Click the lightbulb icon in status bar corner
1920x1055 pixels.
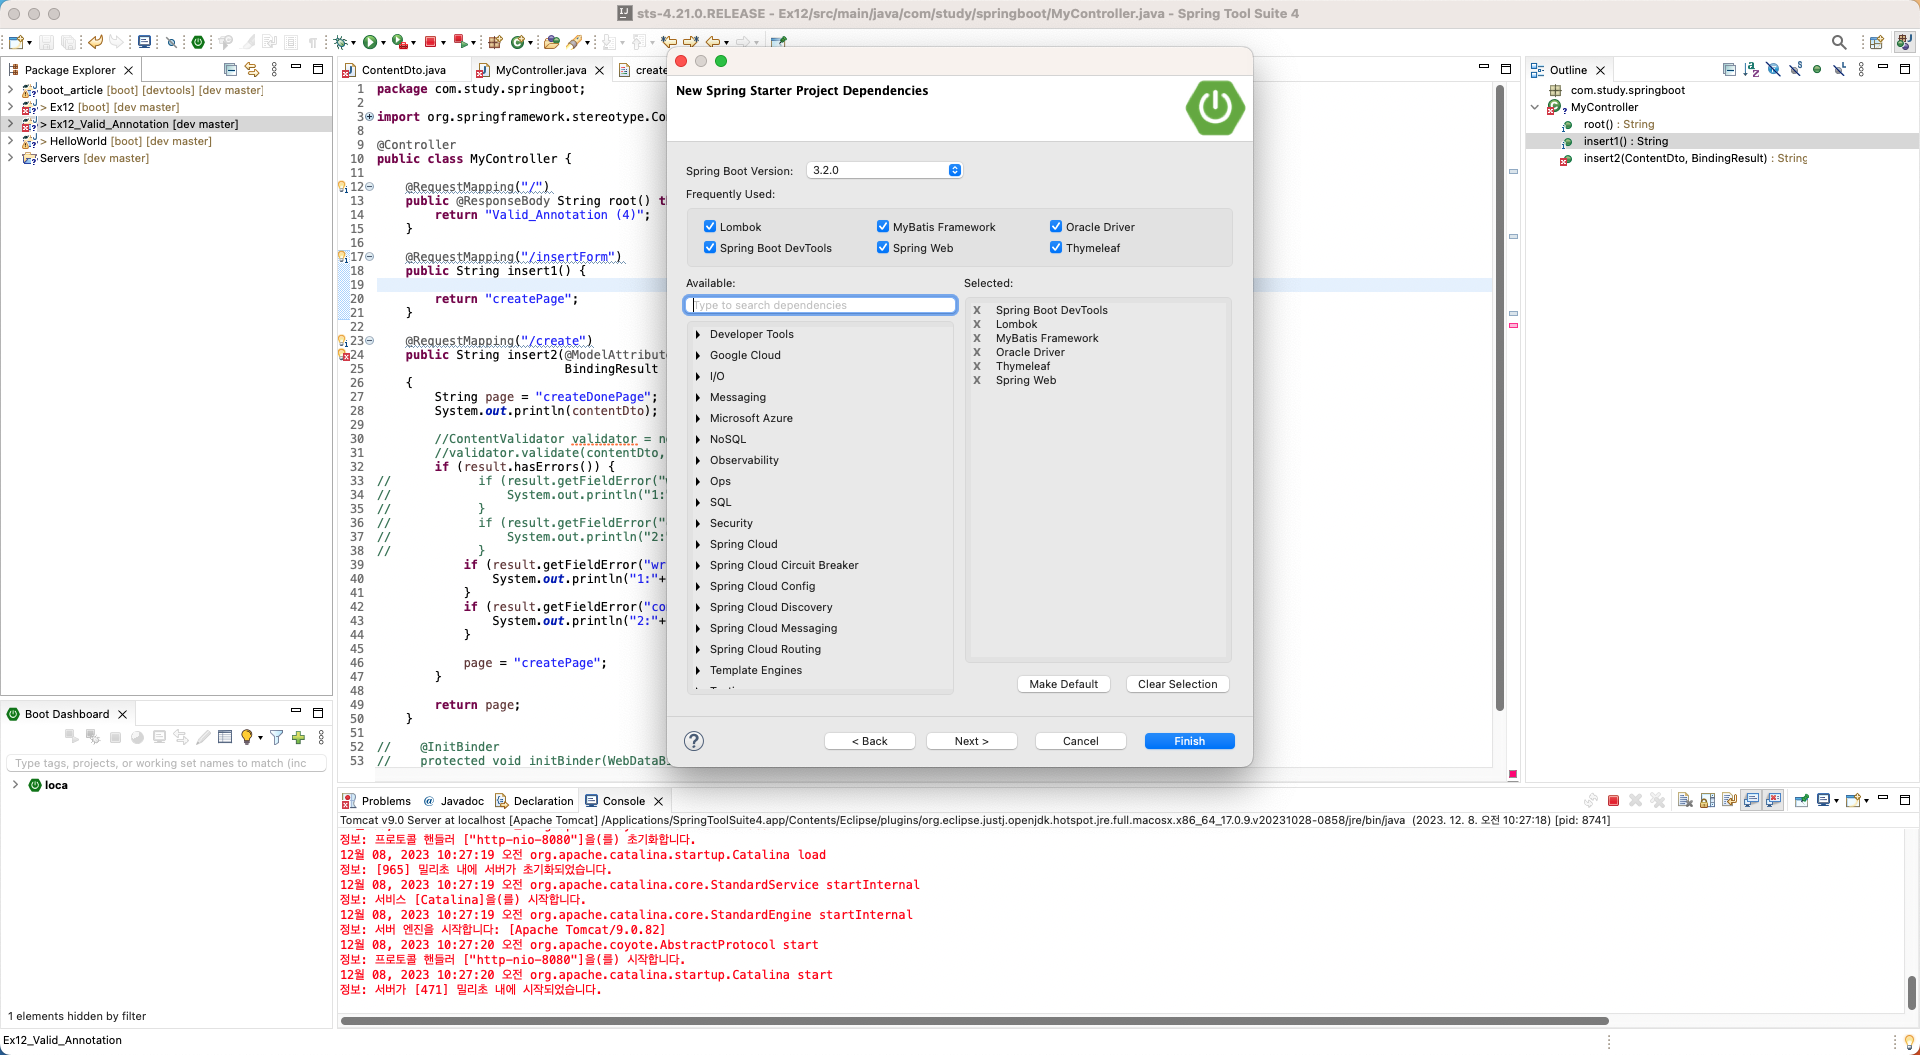pos(1909,1042)
